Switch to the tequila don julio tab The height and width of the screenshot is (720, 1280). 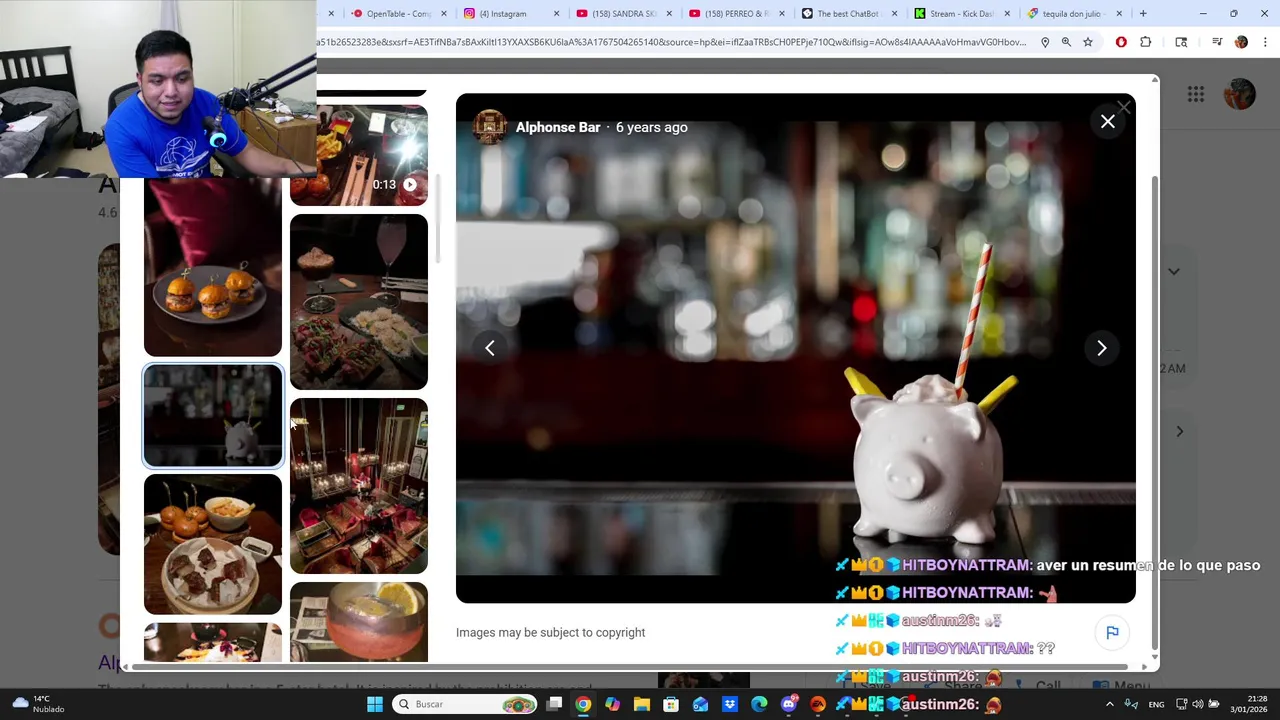1072,14
